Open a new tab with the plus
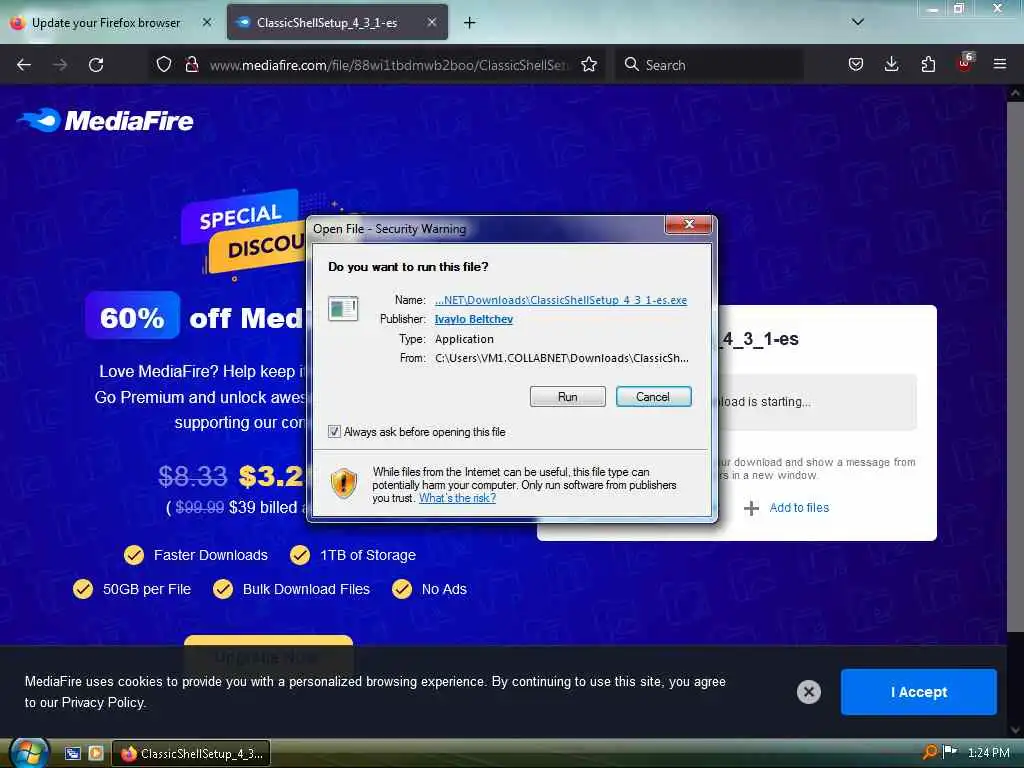Screen dimensions: 1024x768 pos(470,23)
